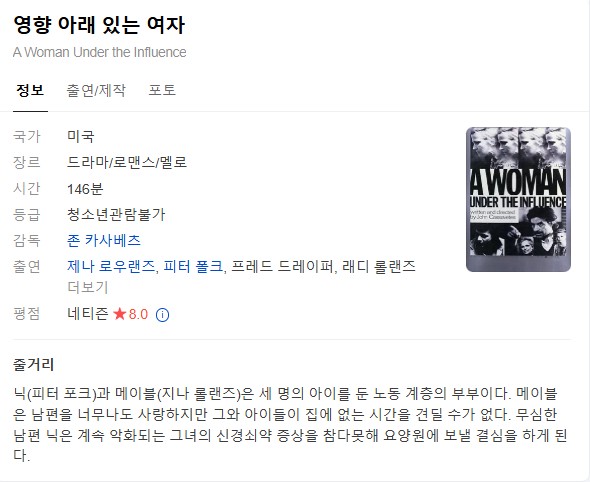Click the 줄거리 section heading
Screen dimensions: 590x482
tap(34, 364)
